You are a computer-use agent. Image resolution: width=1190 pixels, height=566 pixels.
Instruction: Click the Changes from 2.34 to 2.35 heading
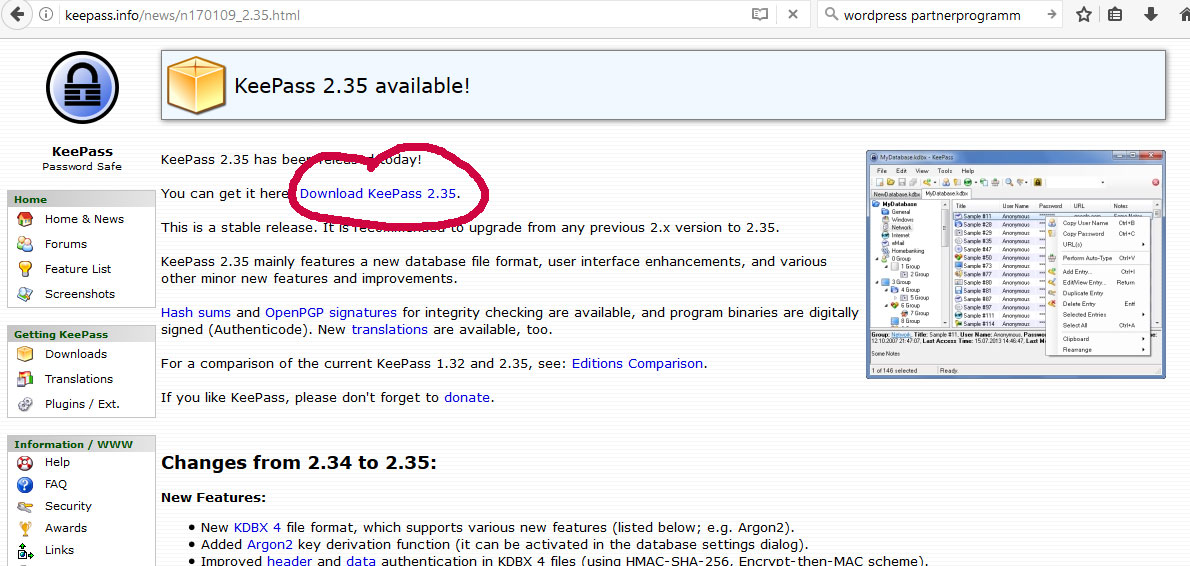point(299,463)
